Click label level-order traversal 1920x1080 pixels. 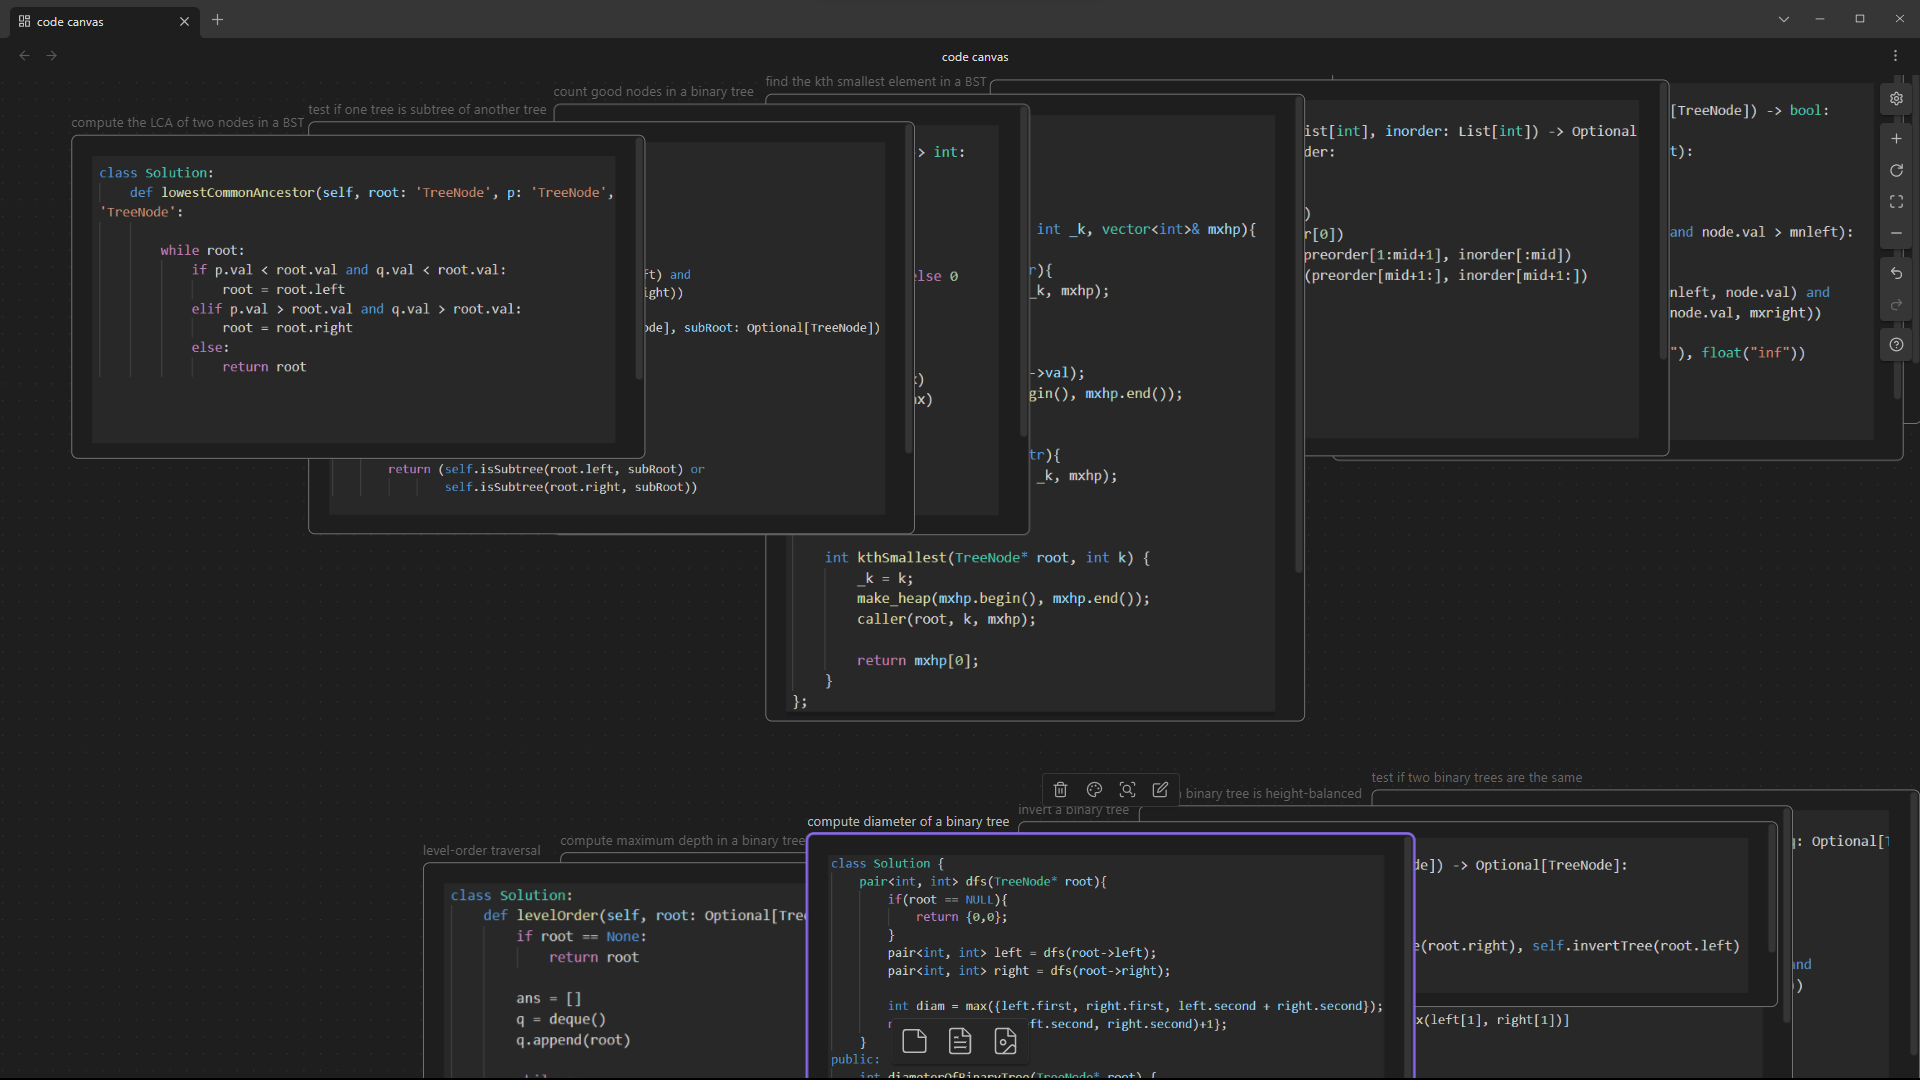(481, 851)
